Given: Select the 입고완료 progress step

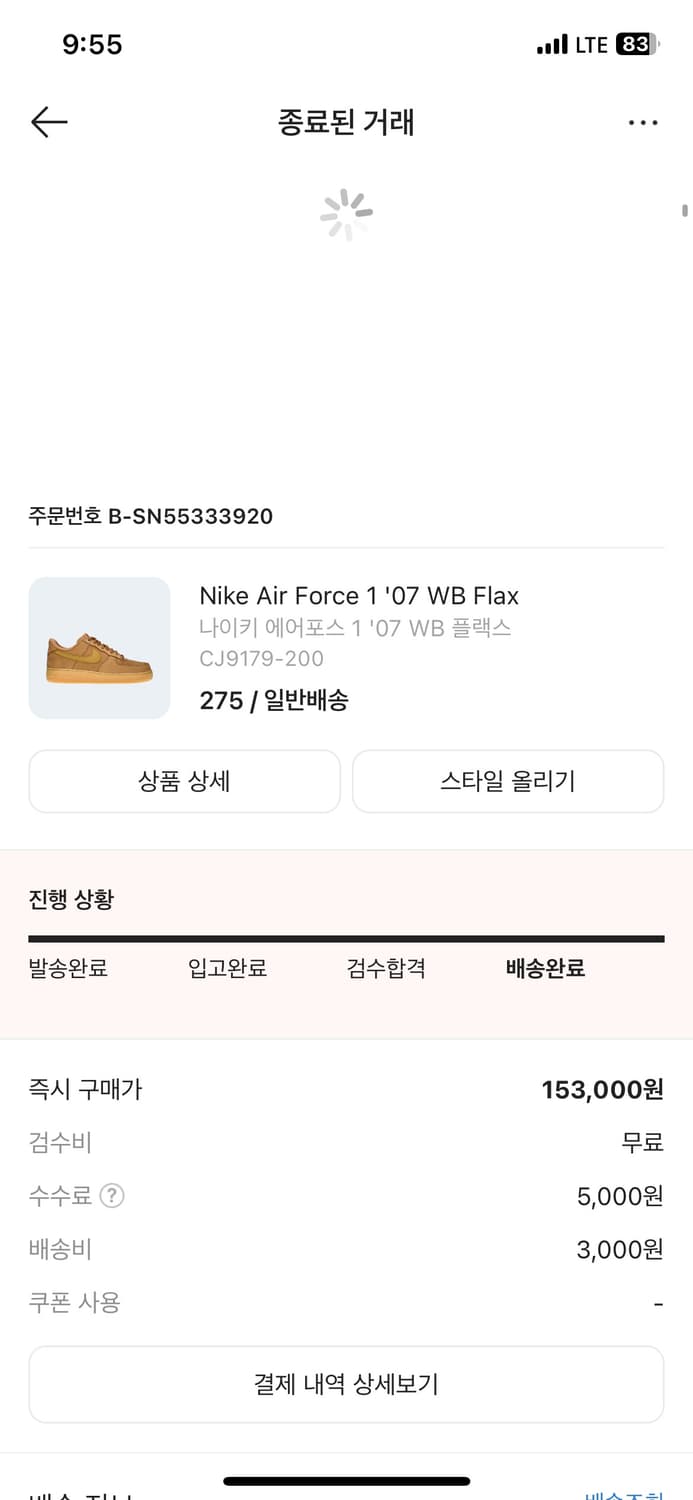Looking at the screenshot, I should (x=227, y=968).
